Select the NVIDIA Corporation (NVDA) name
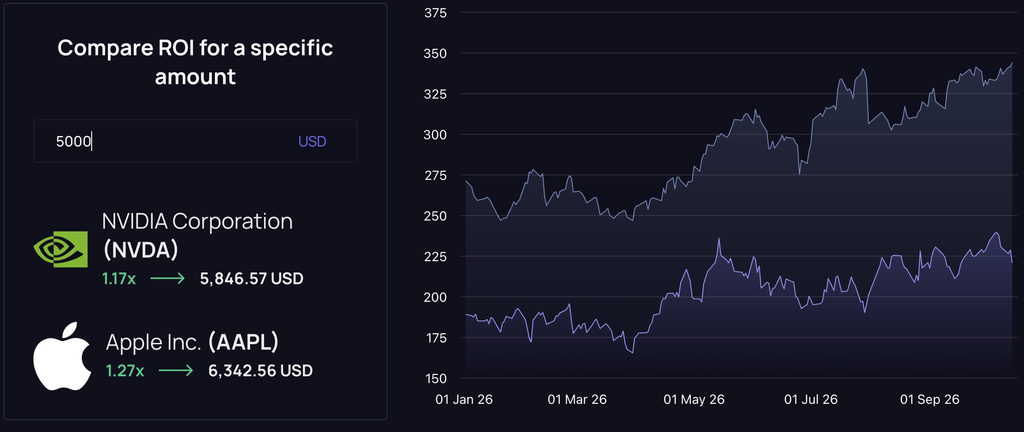Image resolution: width=1024 pixels, height=432 pixels. tap(197, 235)
